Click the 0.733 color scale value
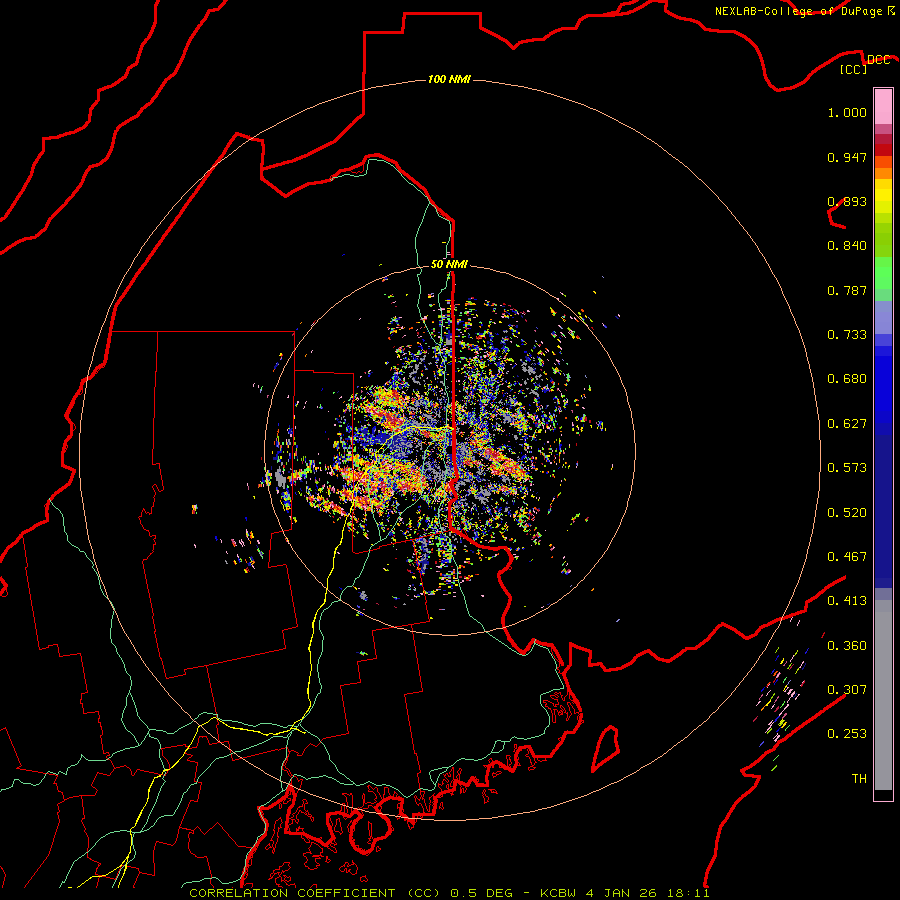Image resolution: width=900 pixels, height=900 pixels. coord(847,335)
